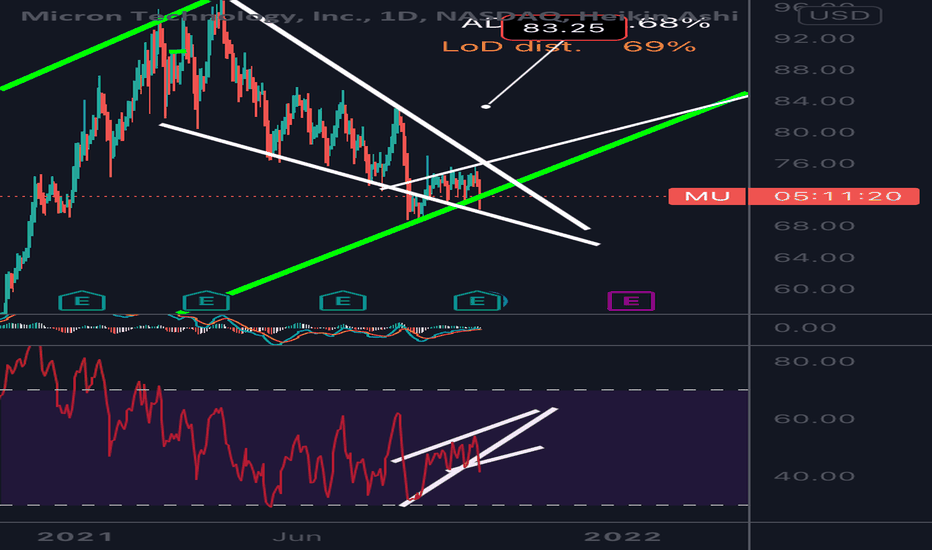Click the RSI 60.00 scale label
This screenshot has width=932, height=550.
814,419
